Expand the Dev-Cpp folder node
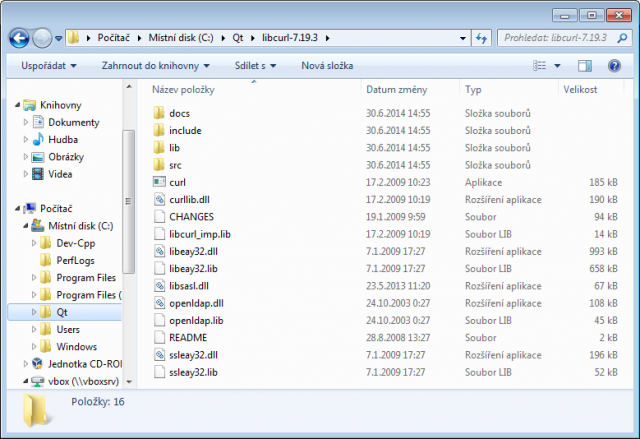Screen dimensions: 640x439 click(34, 243)
